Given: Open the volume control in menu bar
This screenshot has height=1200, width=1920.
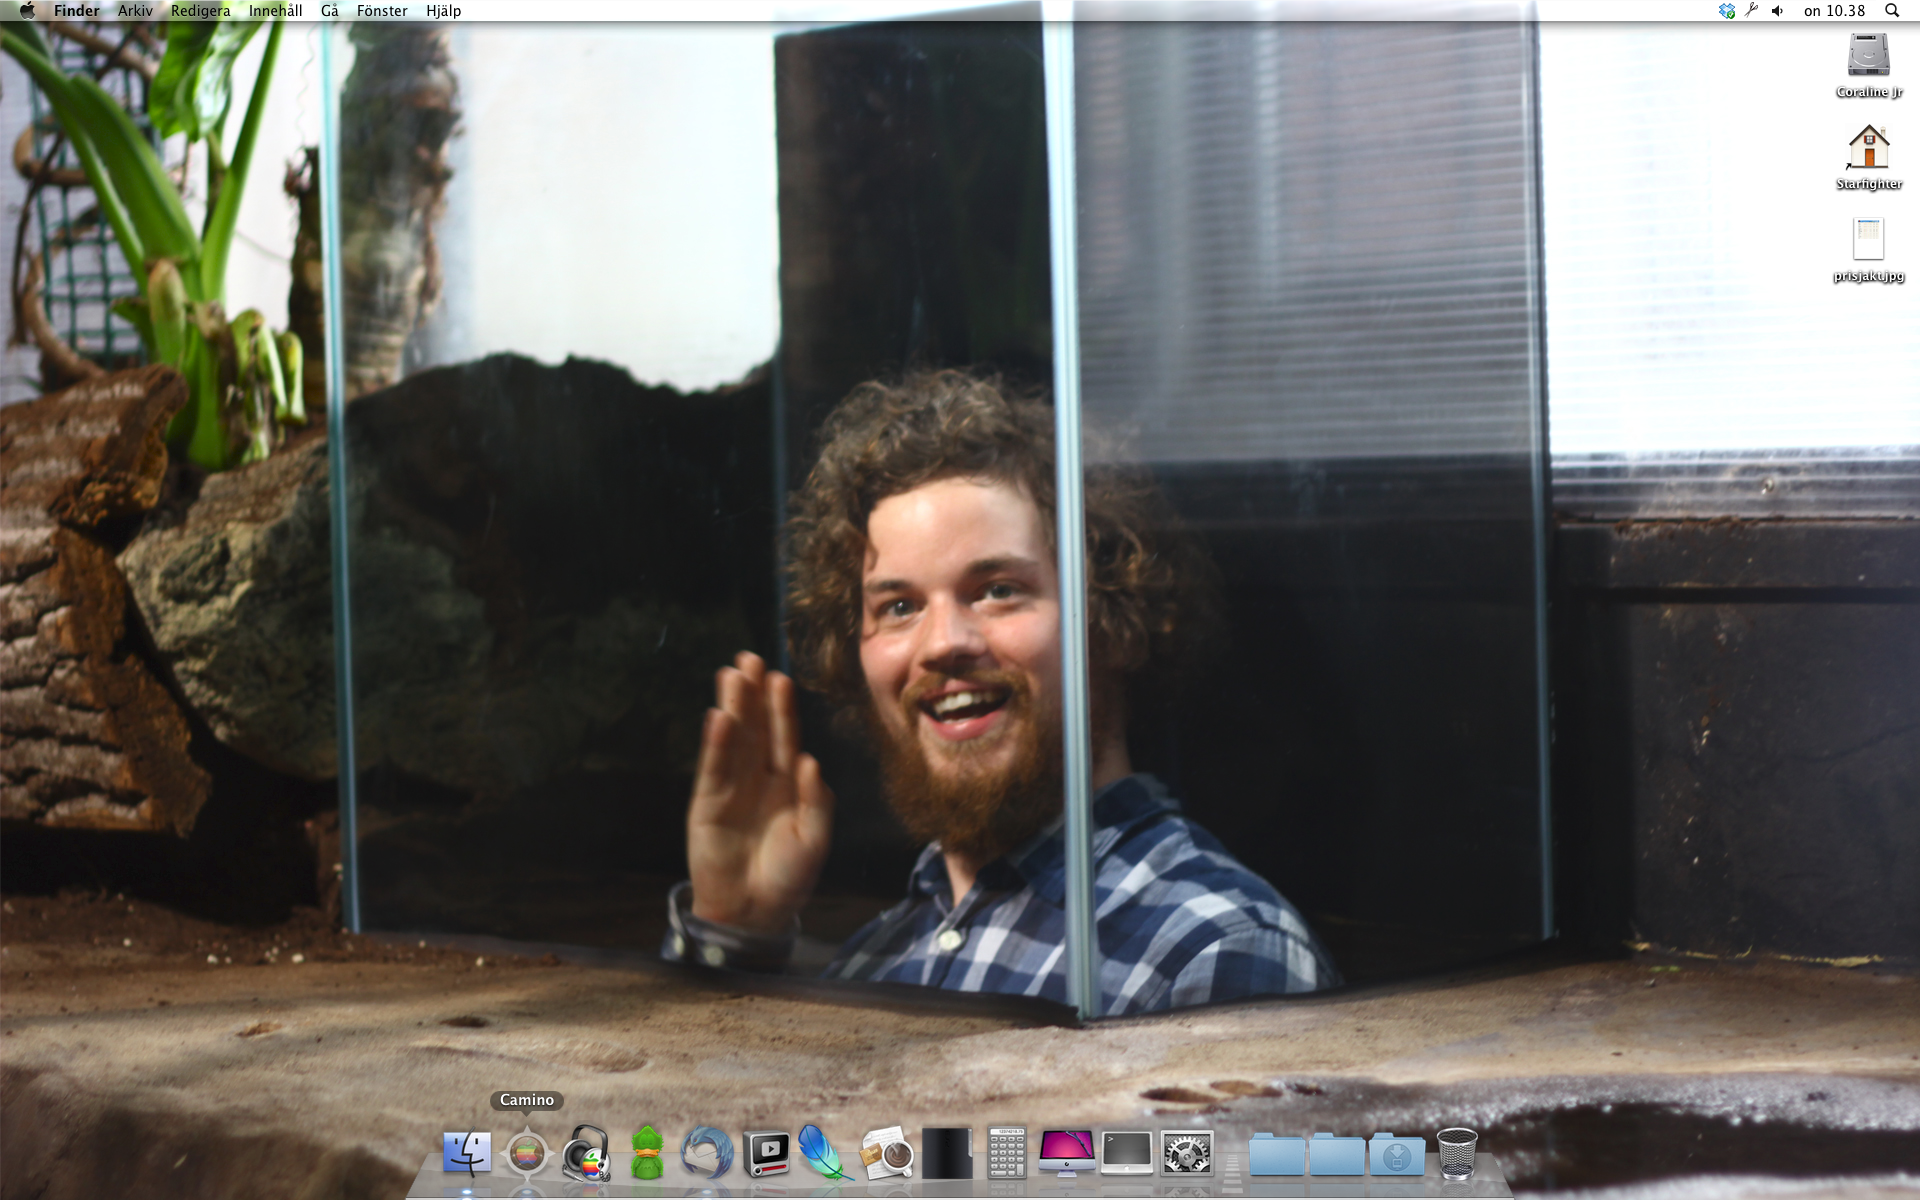Looking at the screenshot, I should [1777, 11].
